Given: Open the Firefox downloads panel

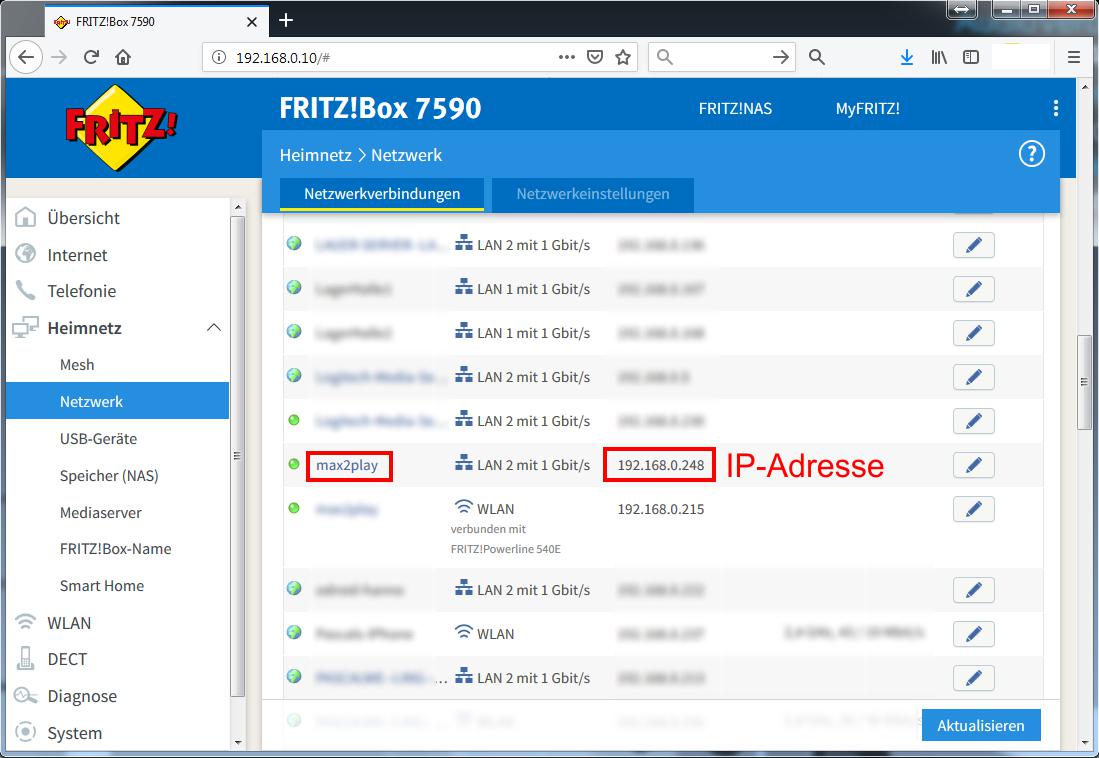Looking at the screenshot, I should (x=906, y=57).
